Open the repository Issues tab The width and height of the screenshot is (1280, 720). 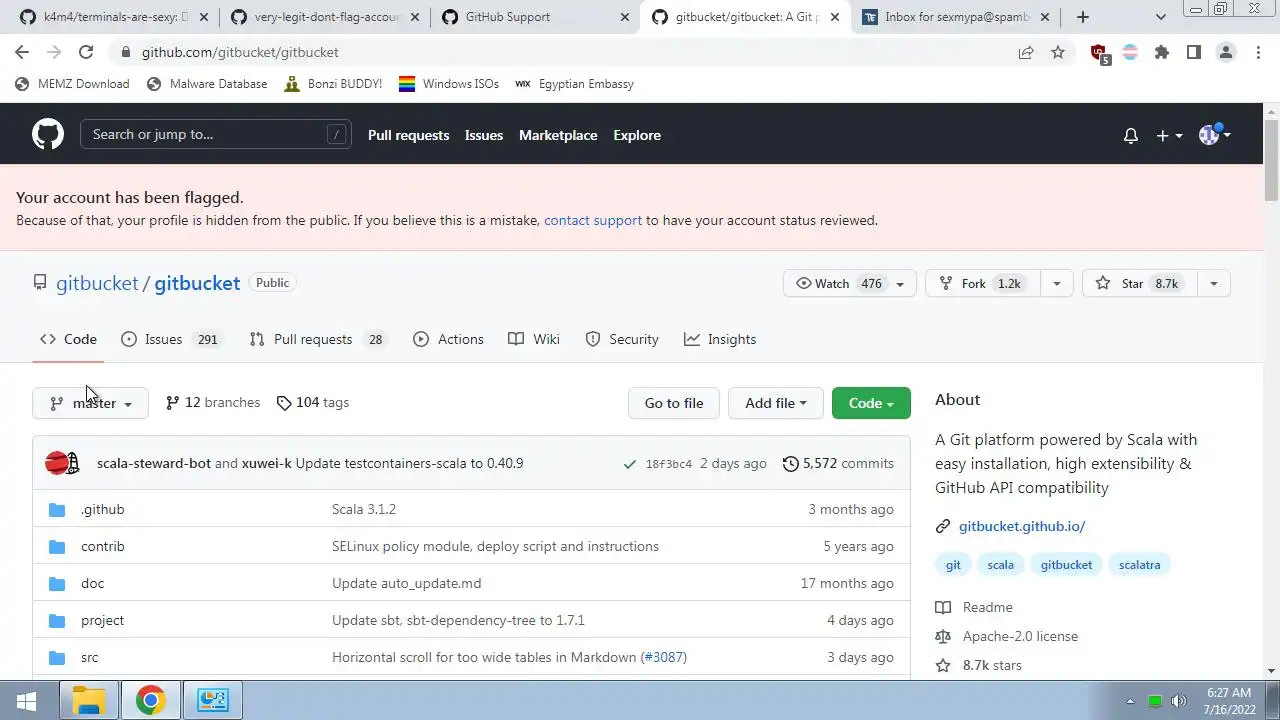170,339
